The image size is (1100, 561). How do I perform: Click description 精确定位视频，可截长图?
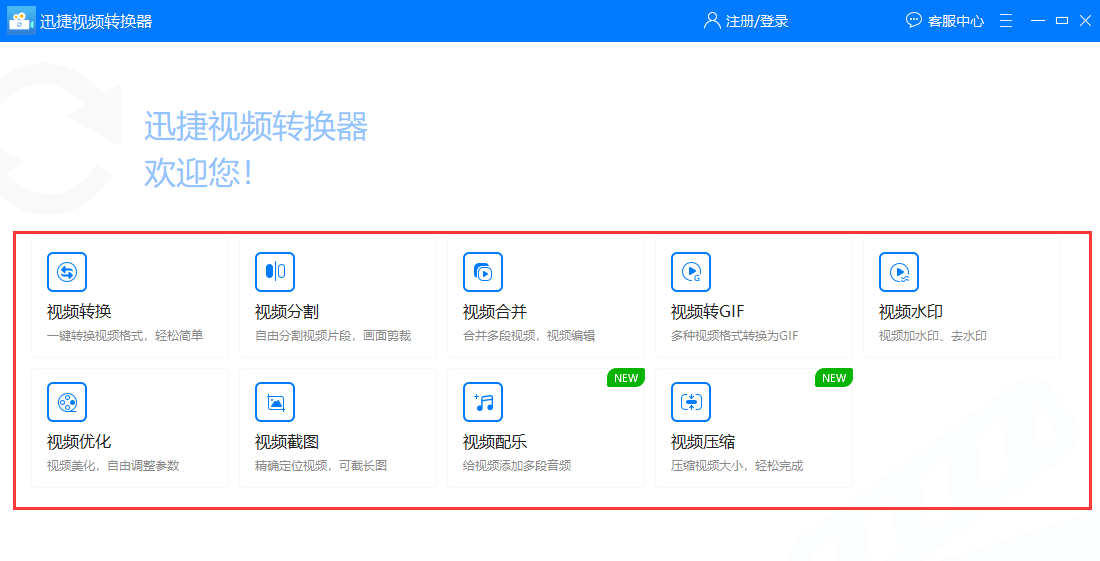point(321,466)
